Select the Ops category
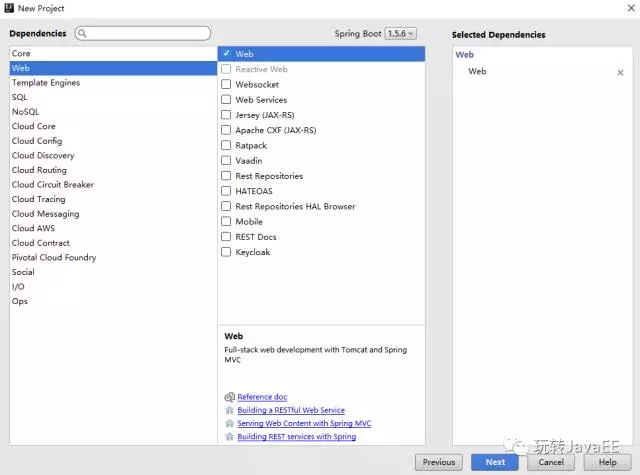Viewport: 640px width, 475px height. (113, 301)
